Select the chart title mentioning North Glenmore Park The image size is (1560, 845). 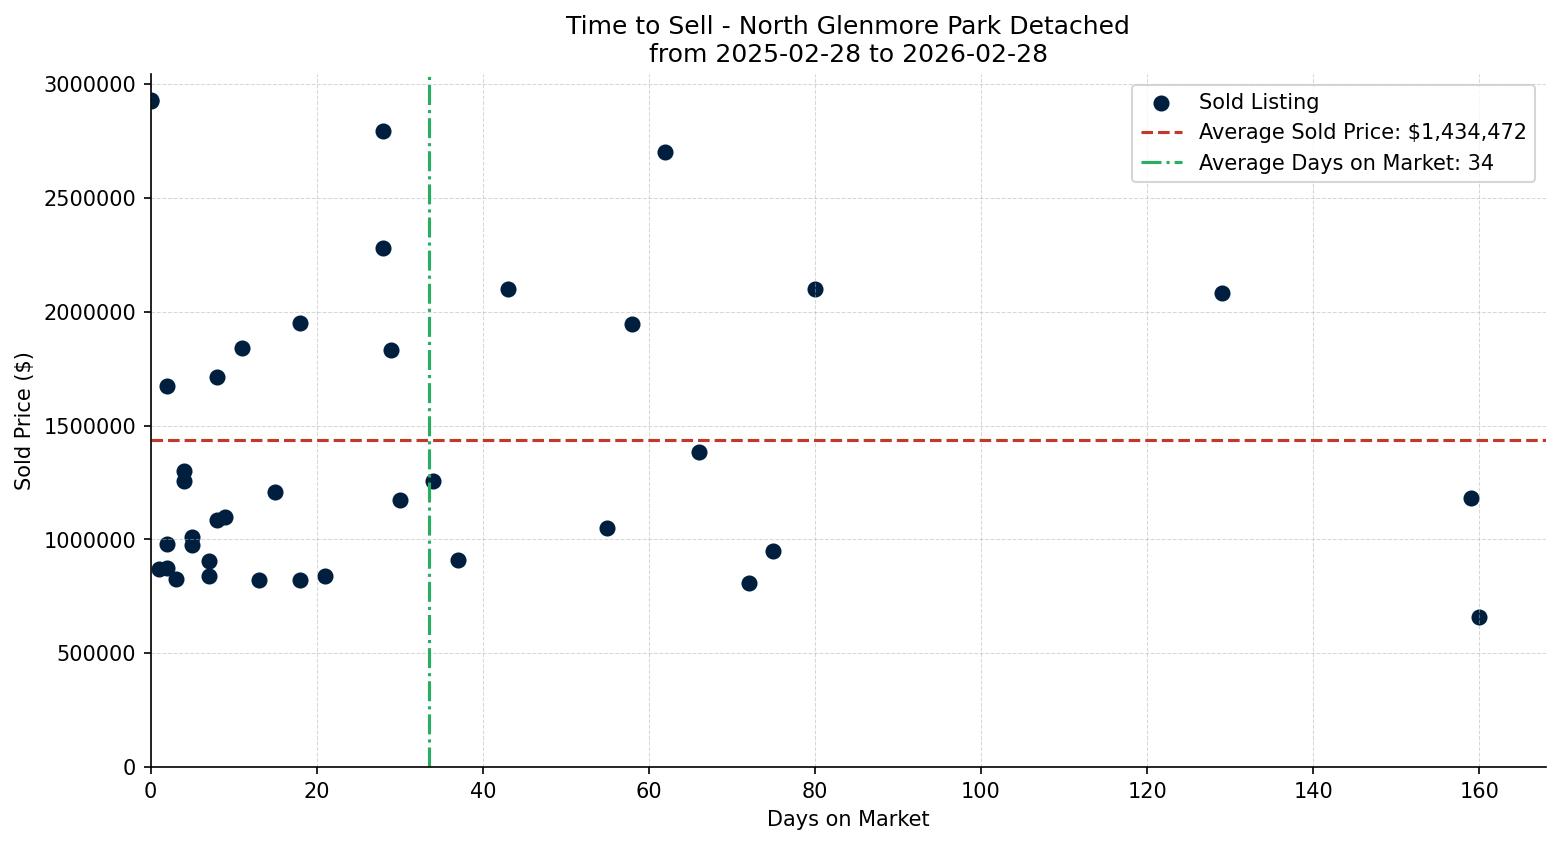pos(847,25)
